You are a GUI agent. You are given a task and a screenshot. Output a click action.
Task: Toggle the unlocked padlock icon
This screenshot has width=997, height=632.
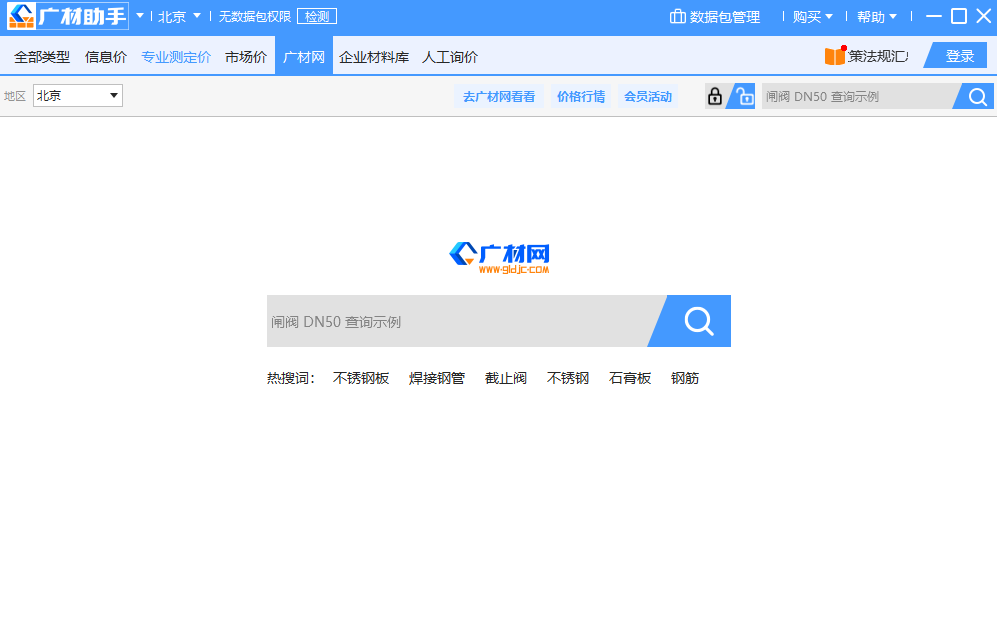point(744,96)
